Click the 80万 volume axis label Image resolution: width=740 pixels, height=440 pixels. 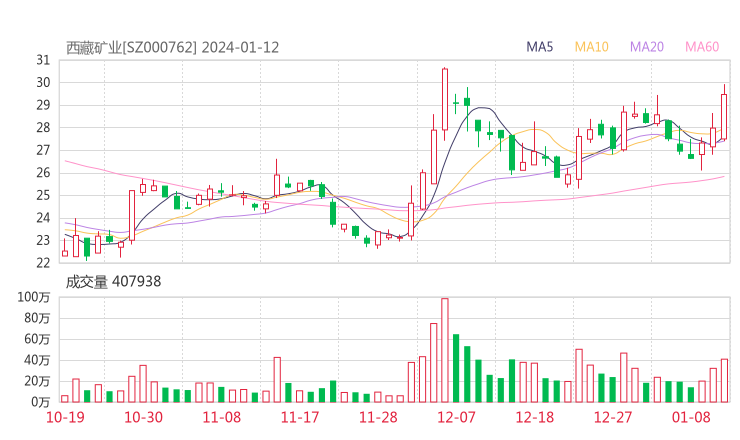[37, 318]
